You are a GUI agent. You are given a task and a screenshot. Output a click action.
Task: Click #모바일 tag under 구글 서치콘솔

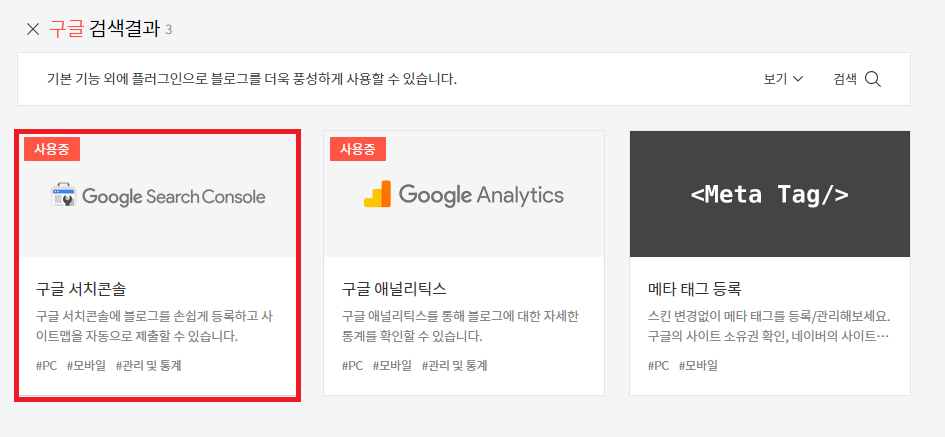86,365
